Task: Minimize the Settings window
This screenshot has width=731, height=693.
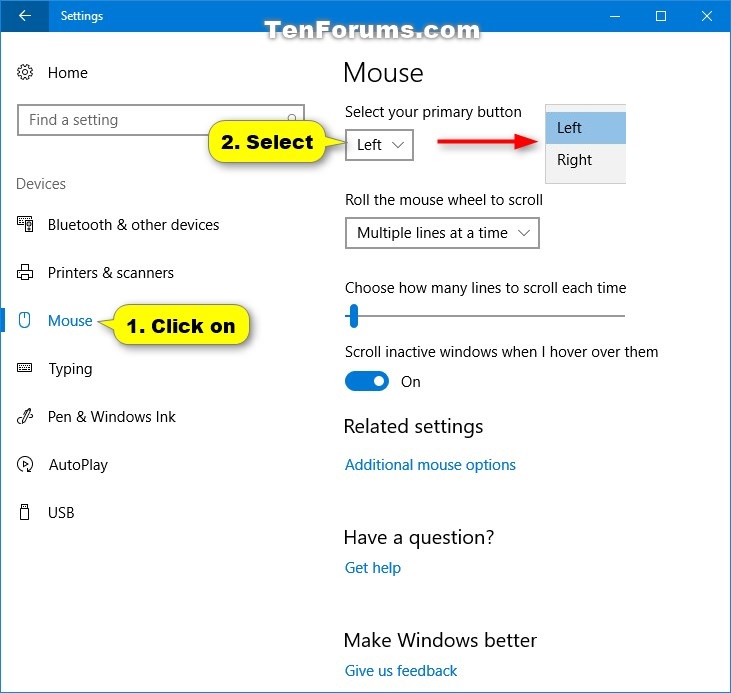Action: pos(615,16)
